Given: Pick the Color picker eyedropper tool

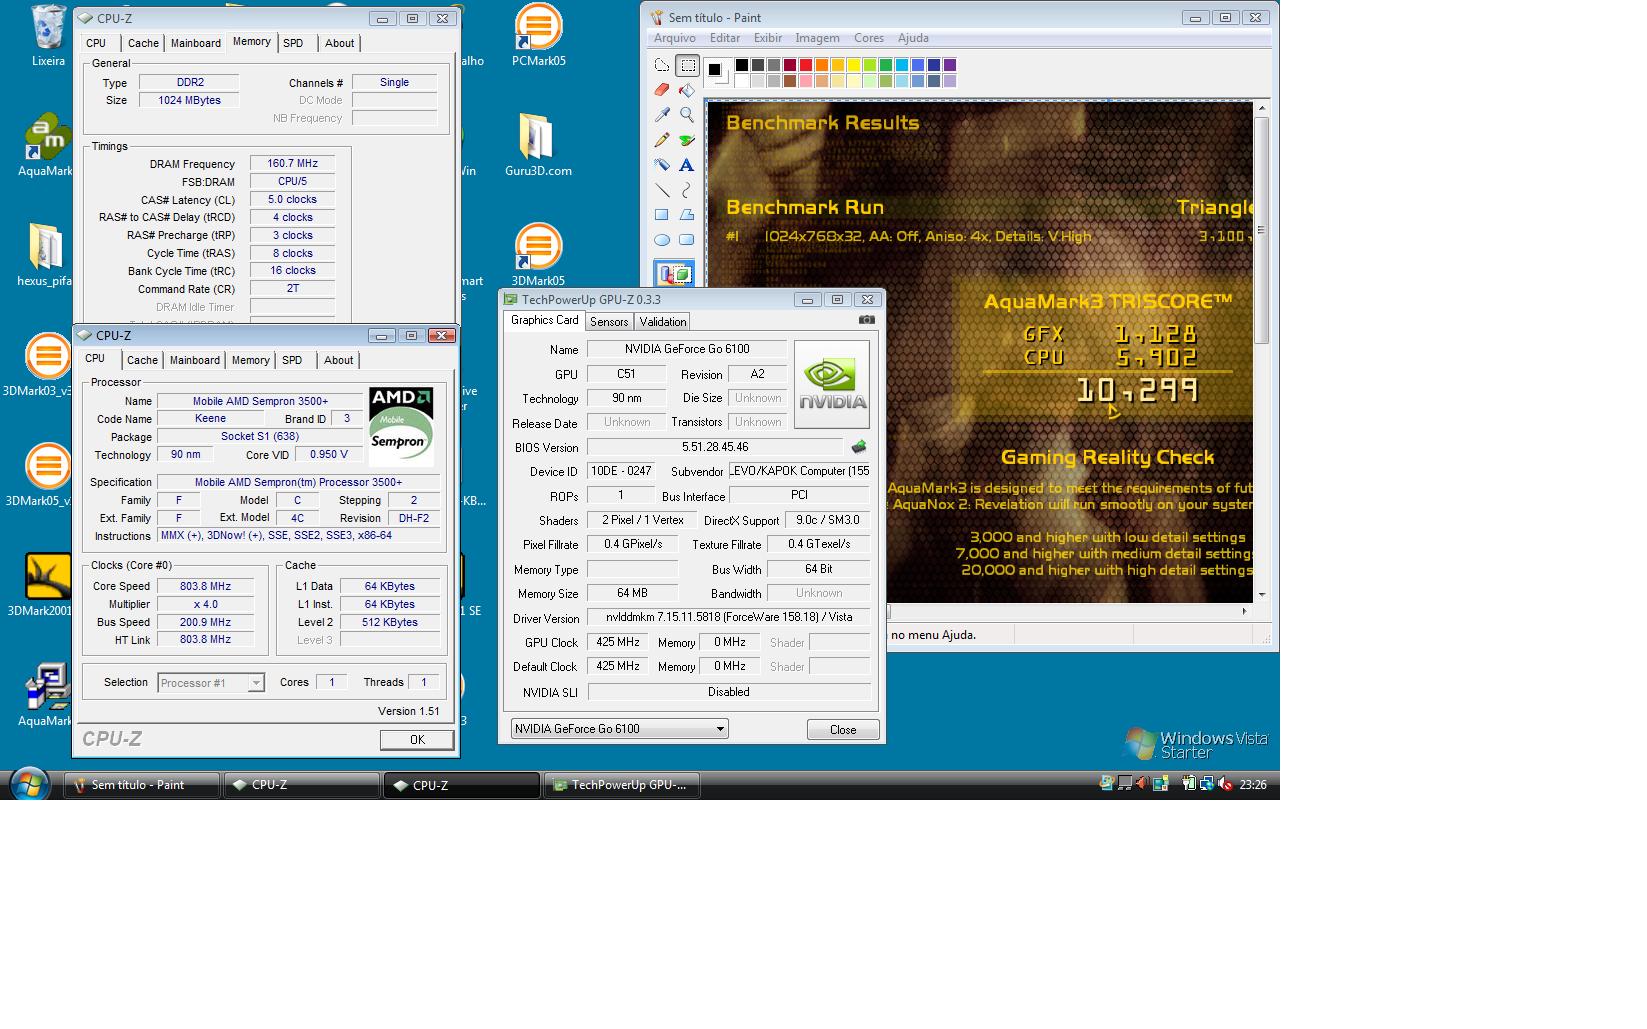Looking at the screenshot, I should 662,115.
